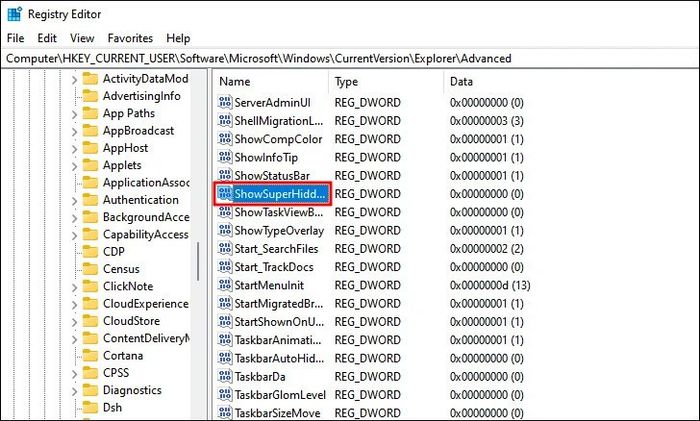This screenshot has width=700, height=421.
Task: Expand the BackgroundAcce key
Action: click(75, 218)
